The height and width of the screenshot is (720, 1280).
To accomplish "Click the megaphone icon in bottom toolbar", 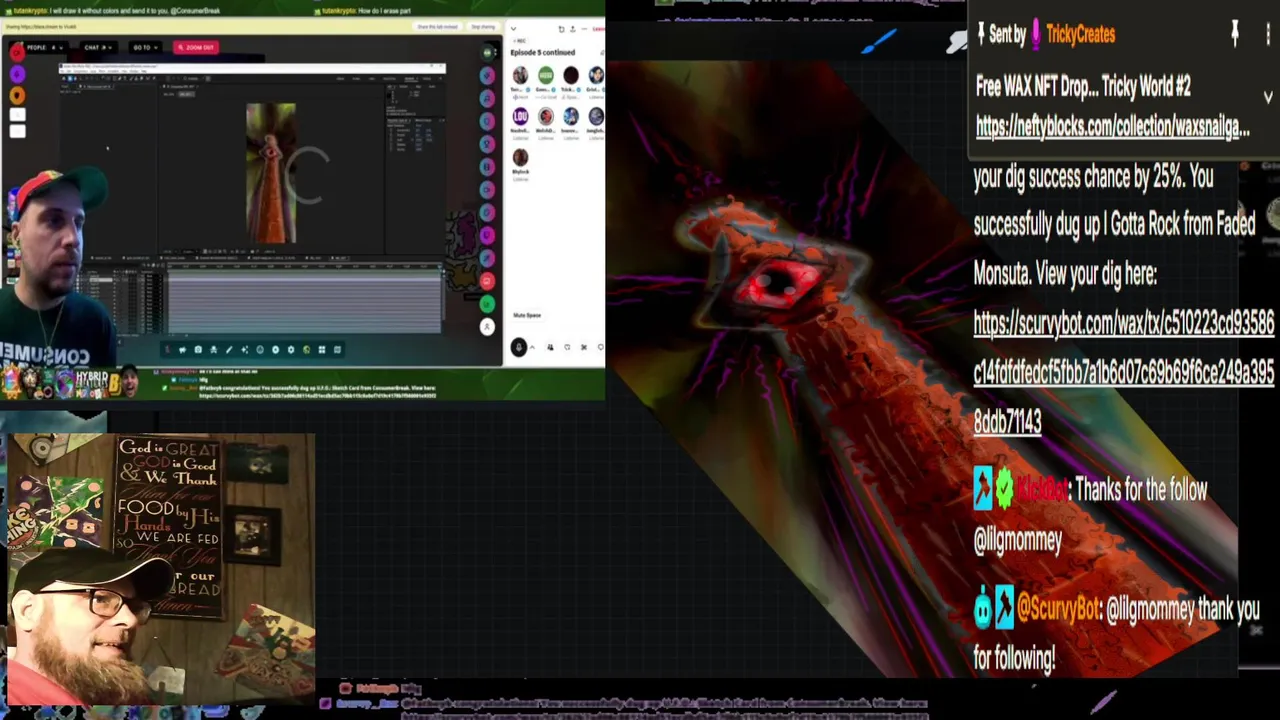I will (x=182, y=350).
